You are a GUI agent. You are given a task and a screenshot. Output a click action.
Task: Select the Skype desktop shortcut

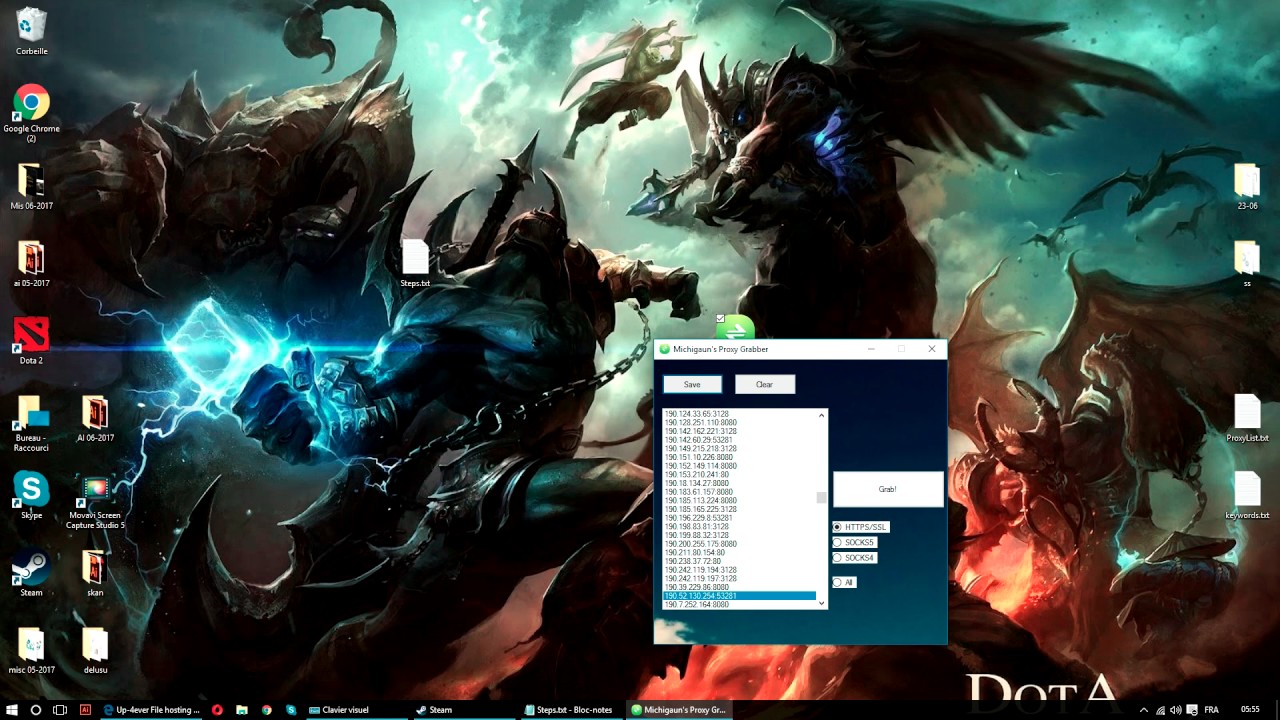(31, 496)
